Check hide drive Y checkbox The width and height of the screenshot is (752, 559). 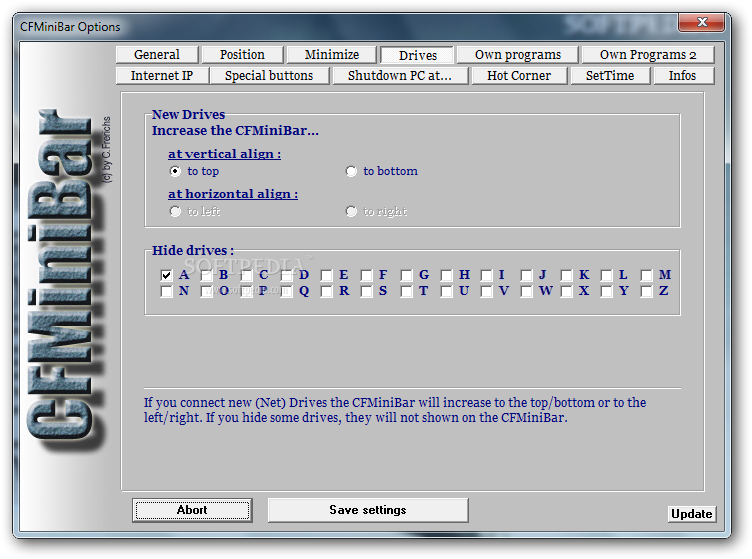coord(606,291)
